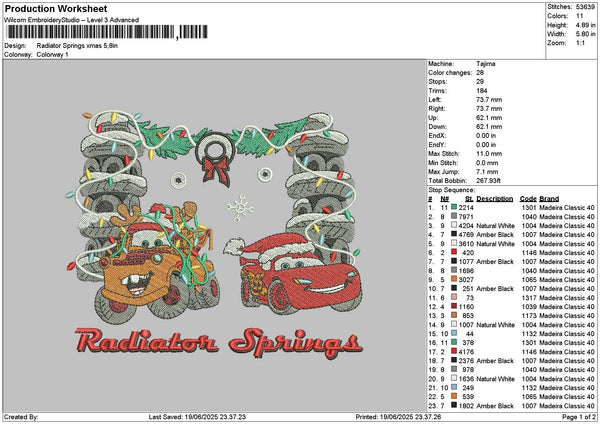
Task: Click the 'Colorway 1' value
Action: click(52, 55)
